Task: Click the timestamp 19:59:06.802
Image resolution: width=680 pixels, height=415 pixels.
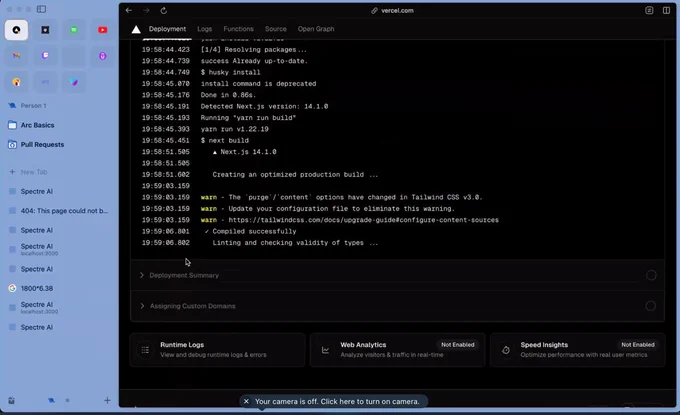Action: pos(166,243)
